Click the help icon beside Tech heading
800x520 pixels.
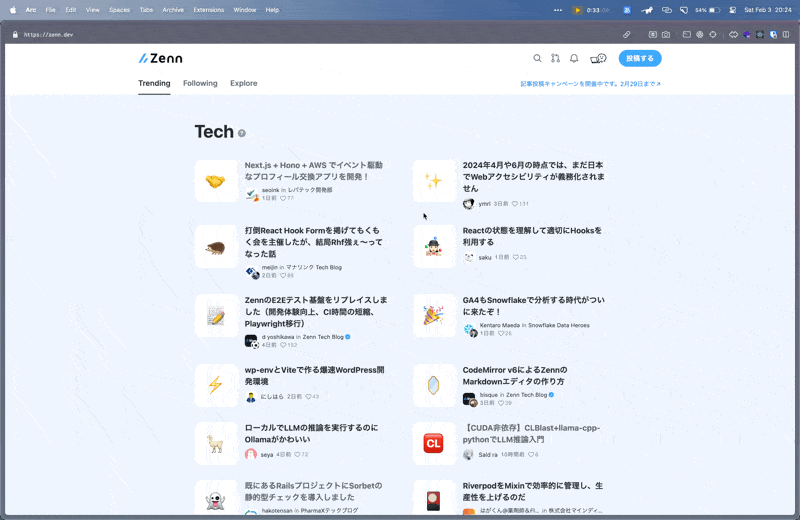point(242,133)
